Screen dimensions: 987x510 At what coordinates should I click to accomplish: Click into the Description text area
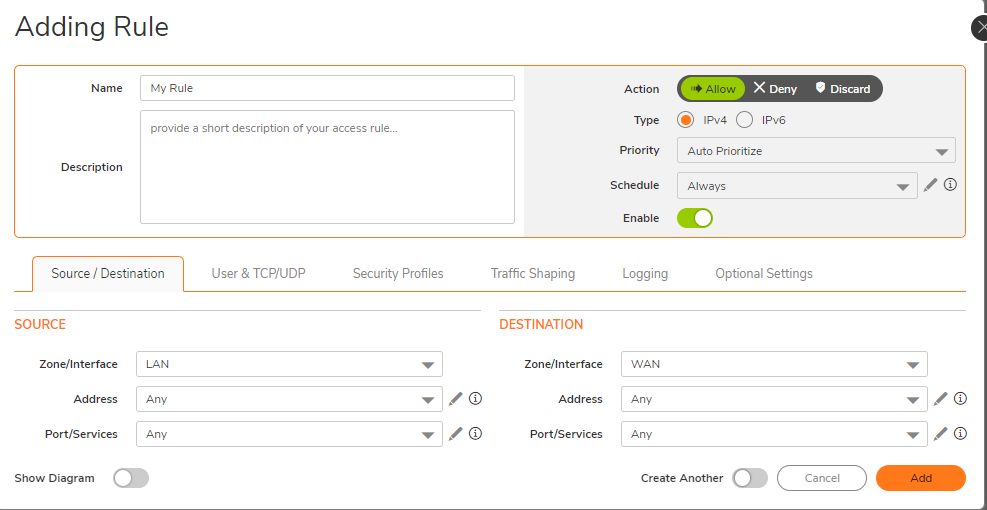(x=327, y=167)
